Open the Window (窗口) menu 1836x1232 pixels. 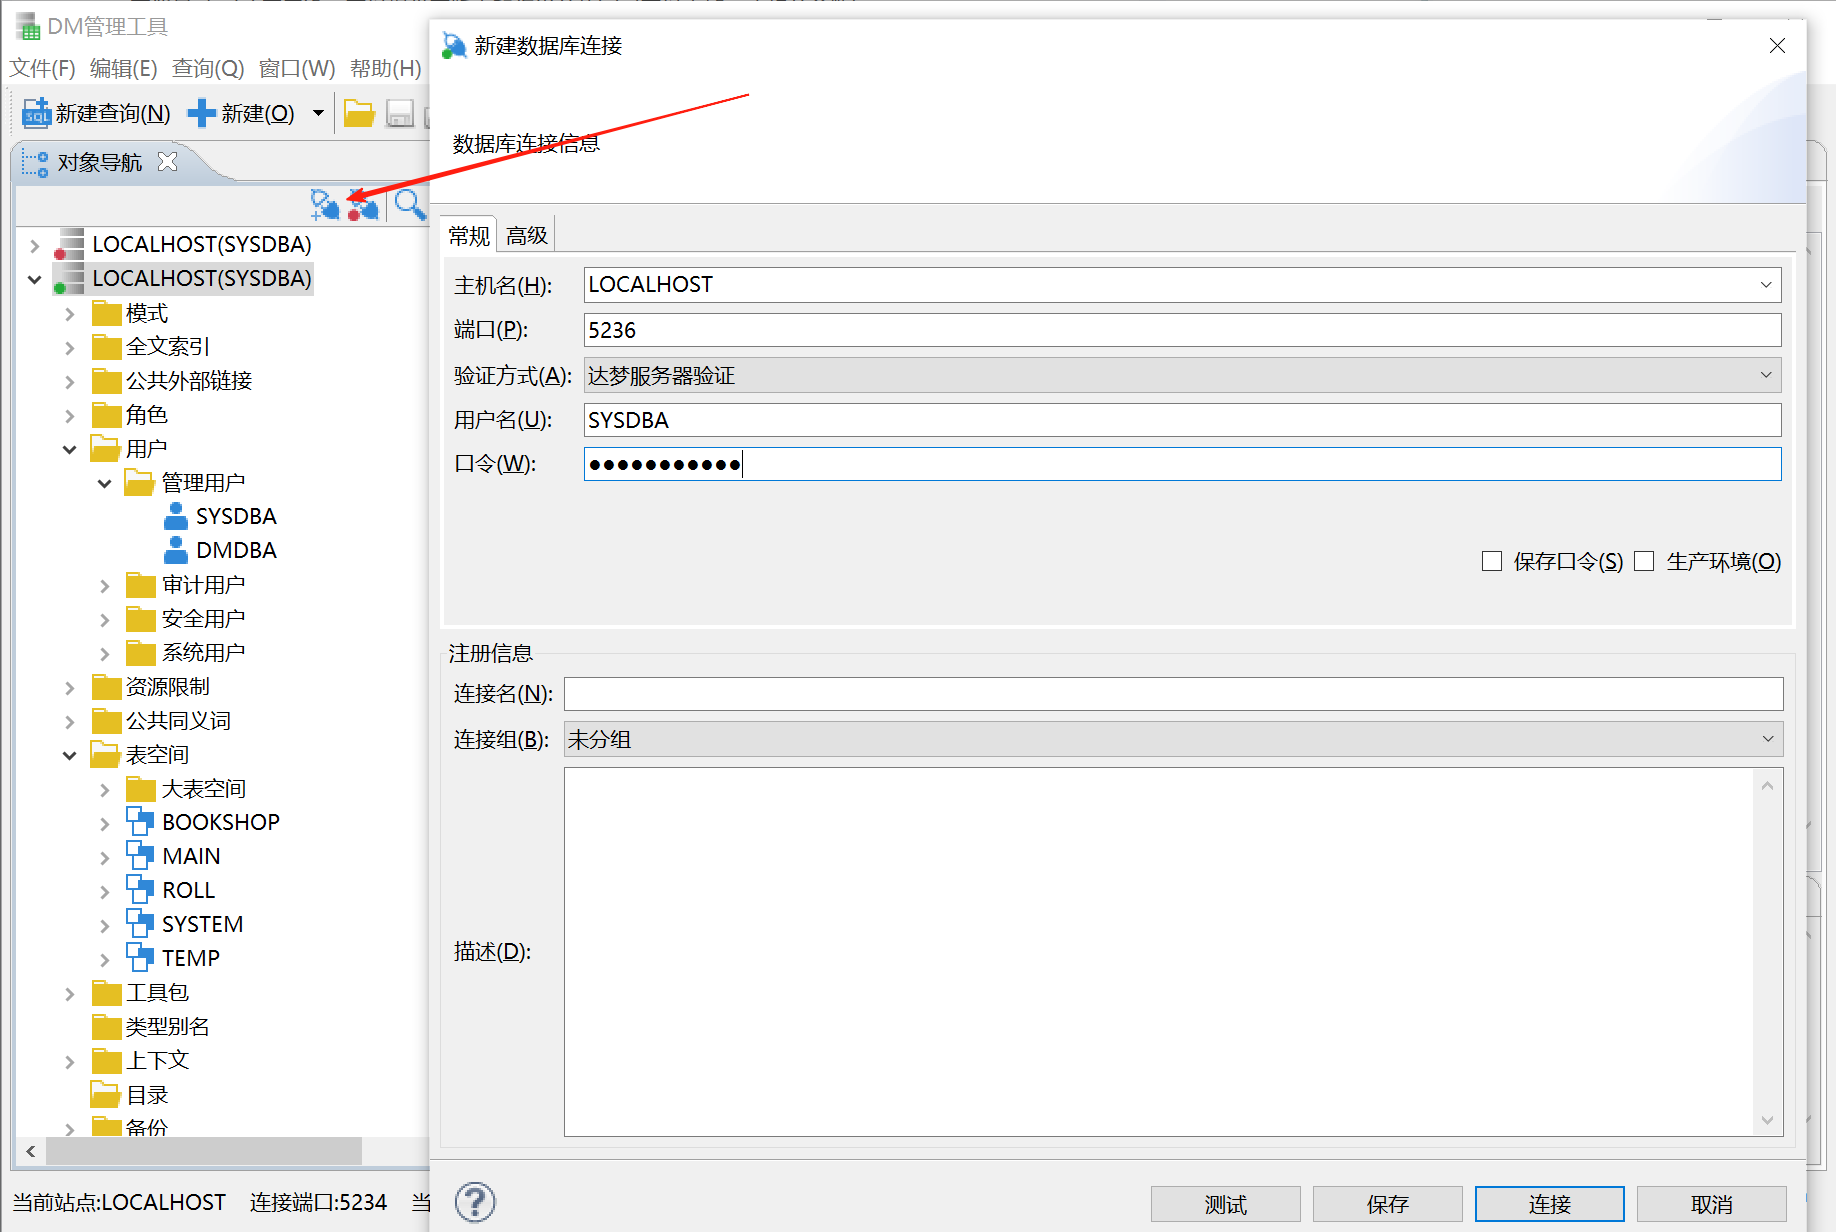pos(297,68)
